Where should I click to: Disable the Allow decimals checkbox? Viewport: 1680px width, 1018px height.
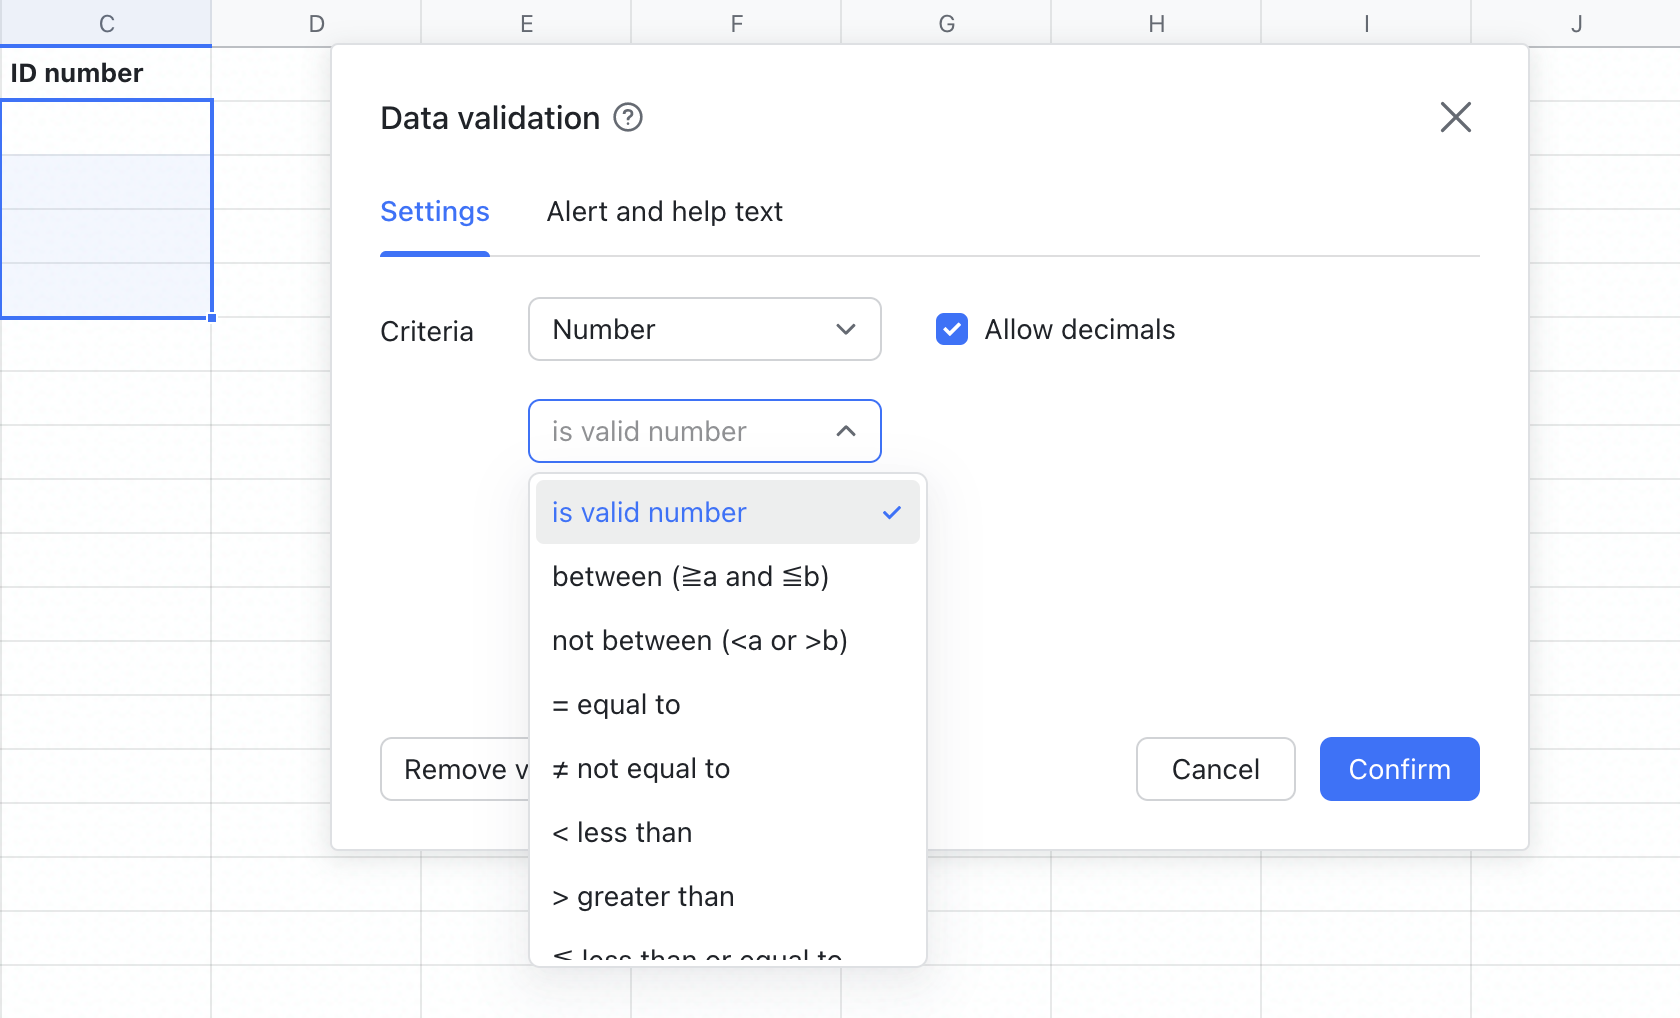pyautogui.click(x=951, y=329)
